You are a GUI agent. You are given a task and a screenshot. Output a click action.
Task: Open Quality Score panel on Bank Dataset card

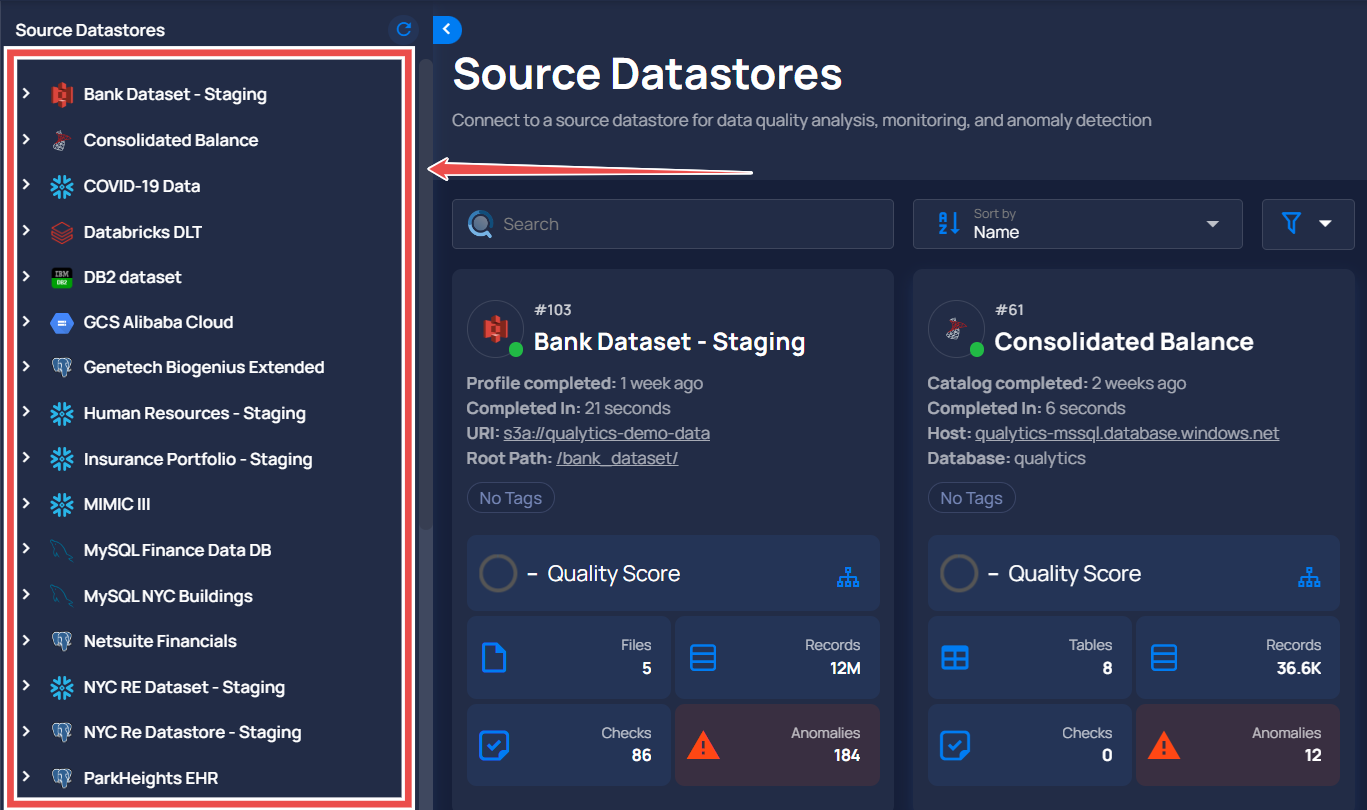673,573
